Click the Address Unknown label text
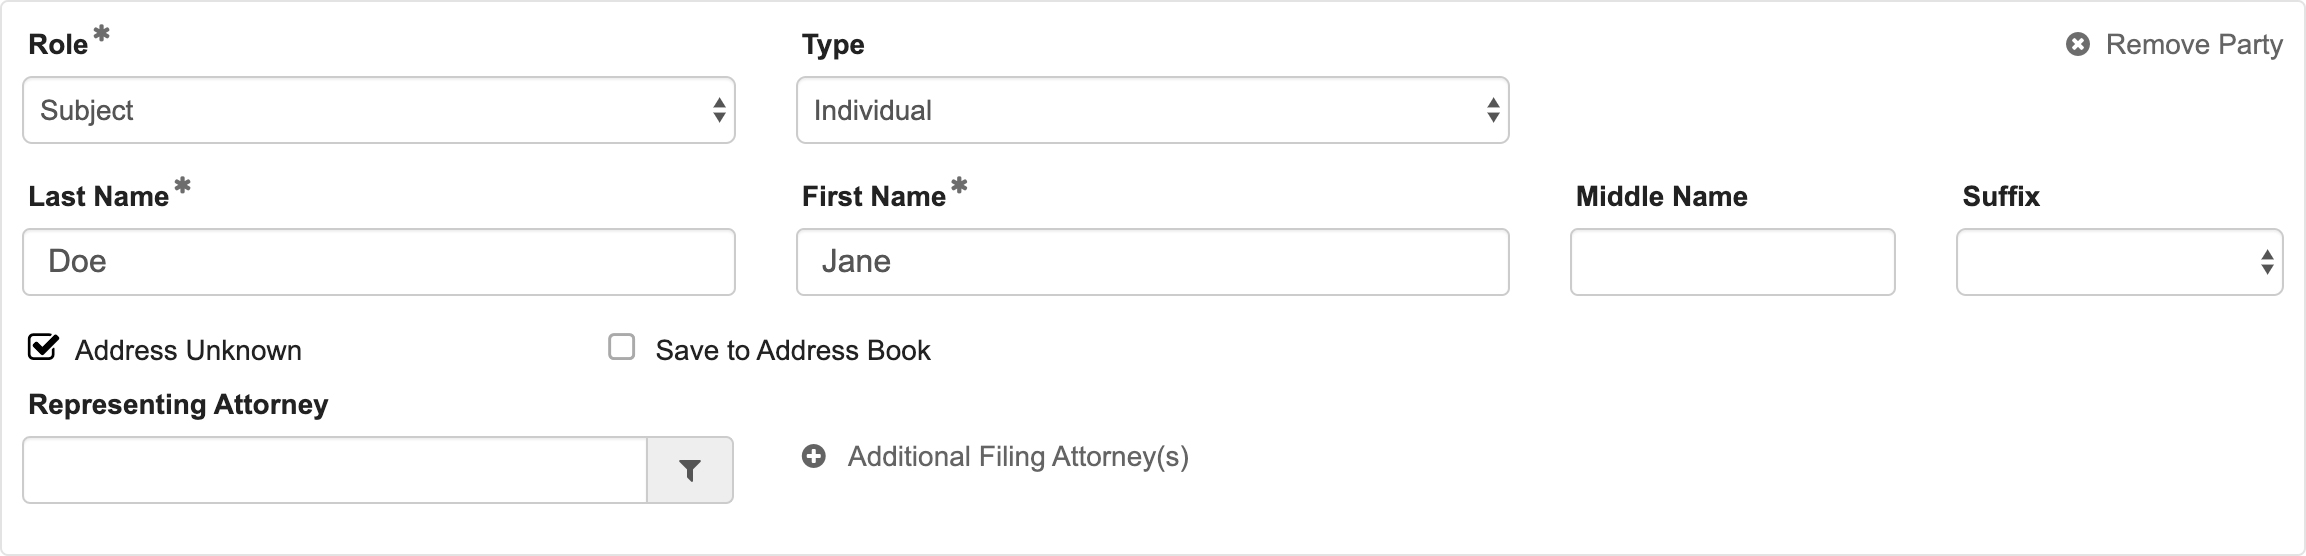2306x556 pixels. 188,351
